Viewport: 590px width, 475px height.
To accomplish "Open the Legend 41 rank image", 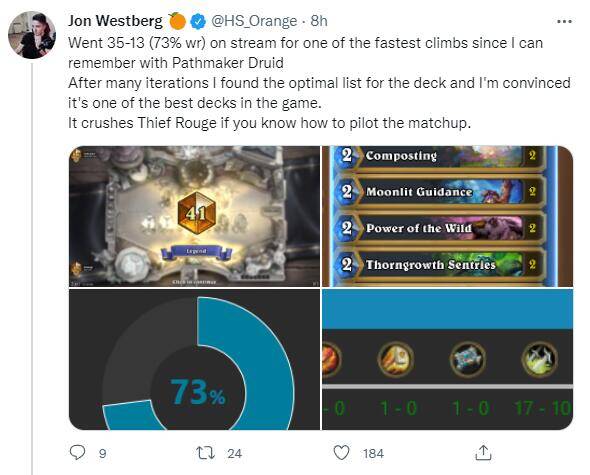I will [194, 216].
